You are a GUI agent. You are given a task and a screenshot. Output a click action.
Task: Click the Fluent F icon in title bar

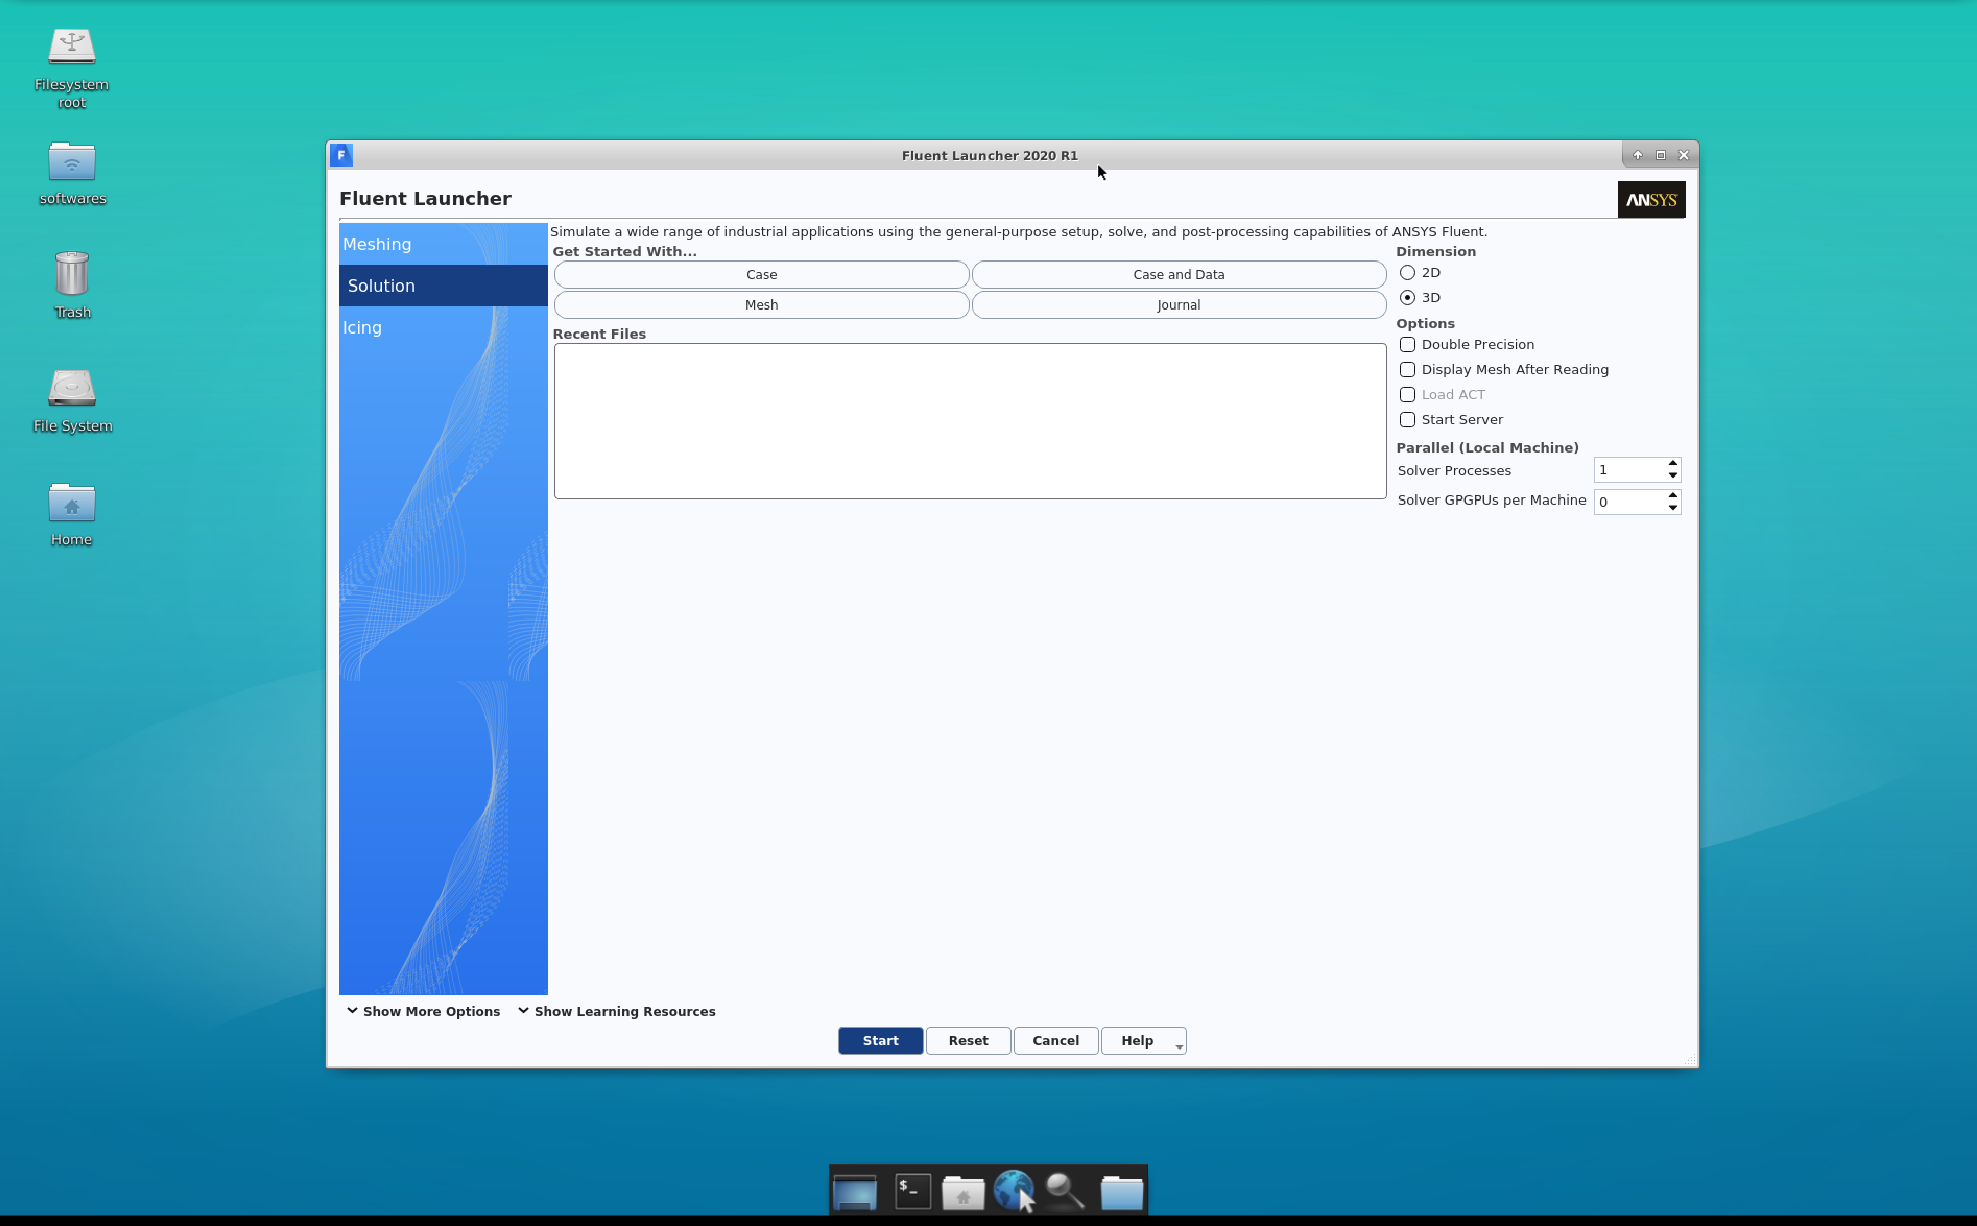click(x=341, y=155)
